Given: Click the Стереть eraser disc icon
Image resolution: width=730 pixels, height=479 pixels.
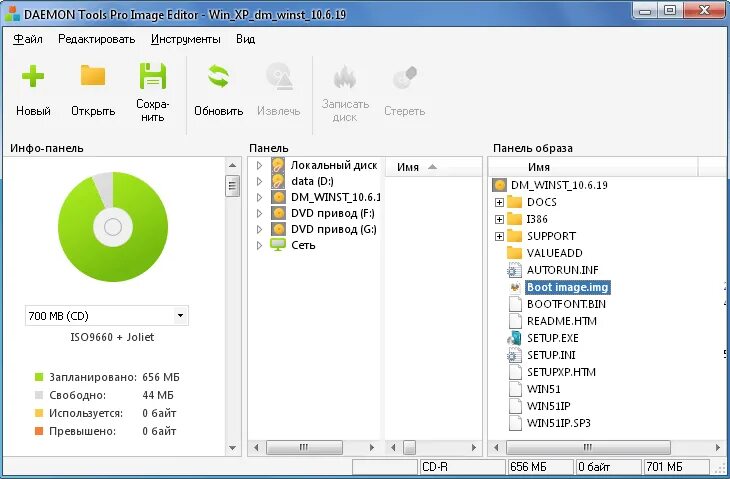Looking at the screenshot, I should click(x=404, y=77).
